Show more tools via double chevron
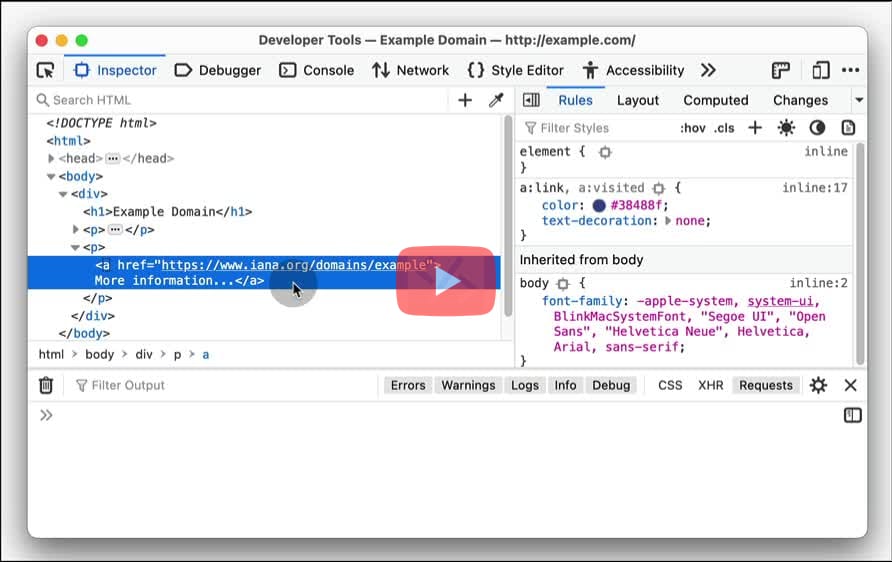 coord(708,71)
